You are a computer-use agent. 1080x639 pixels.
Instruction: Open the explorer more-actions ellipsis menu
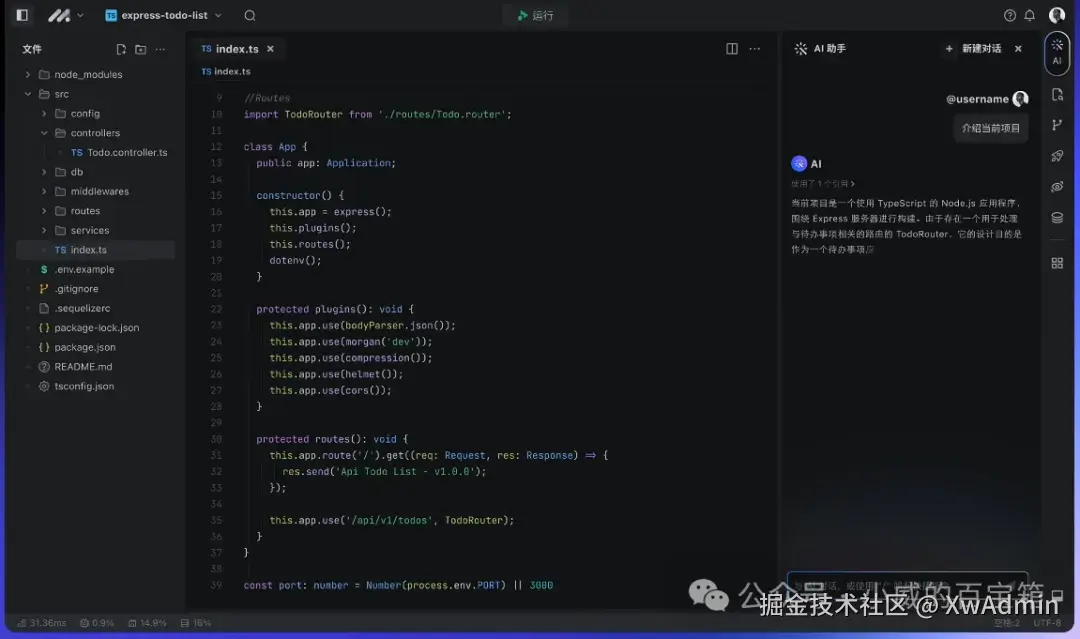(160, 49)
